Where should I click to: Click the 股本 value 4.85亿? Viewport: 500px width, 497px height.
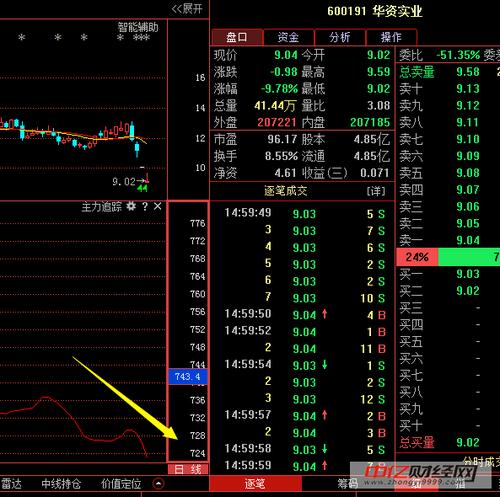coord(372,139)
